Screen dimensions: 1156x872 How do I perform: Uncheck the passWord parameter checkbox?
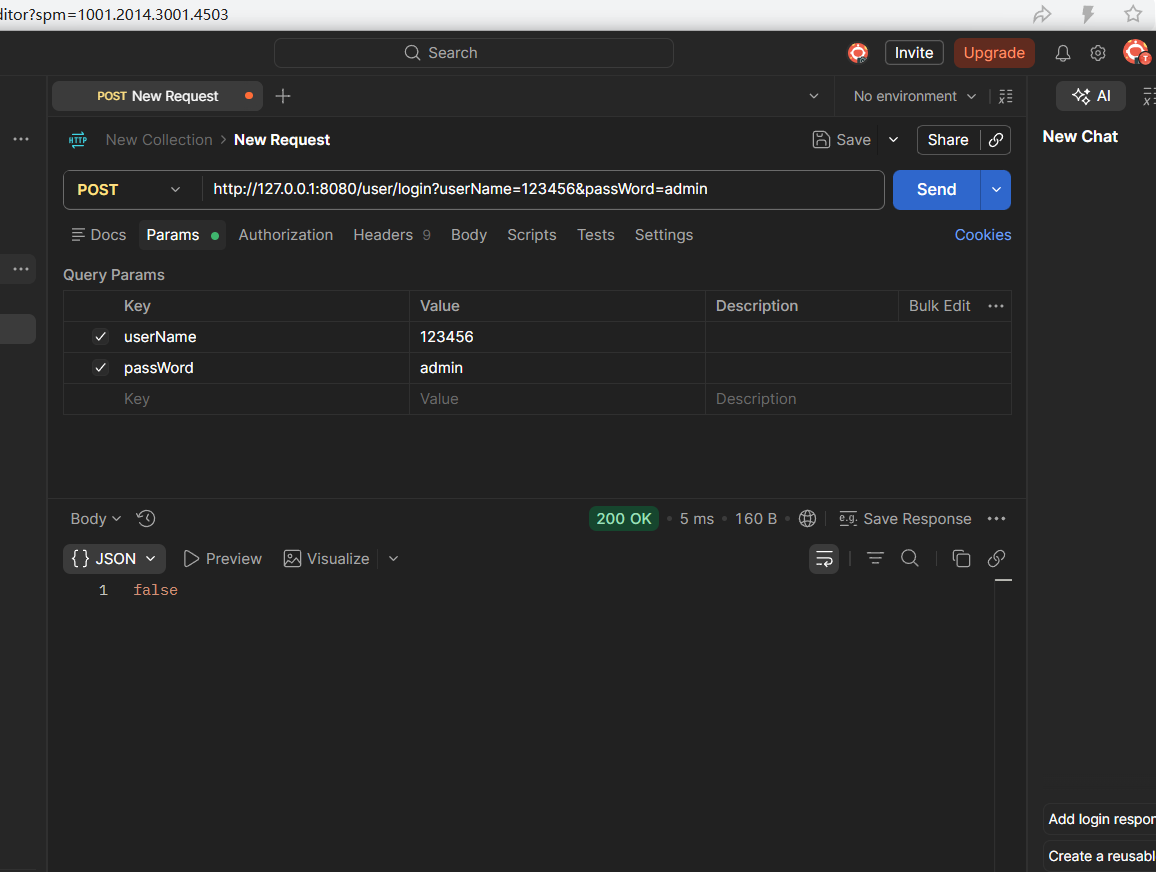[x=100, y=368]
